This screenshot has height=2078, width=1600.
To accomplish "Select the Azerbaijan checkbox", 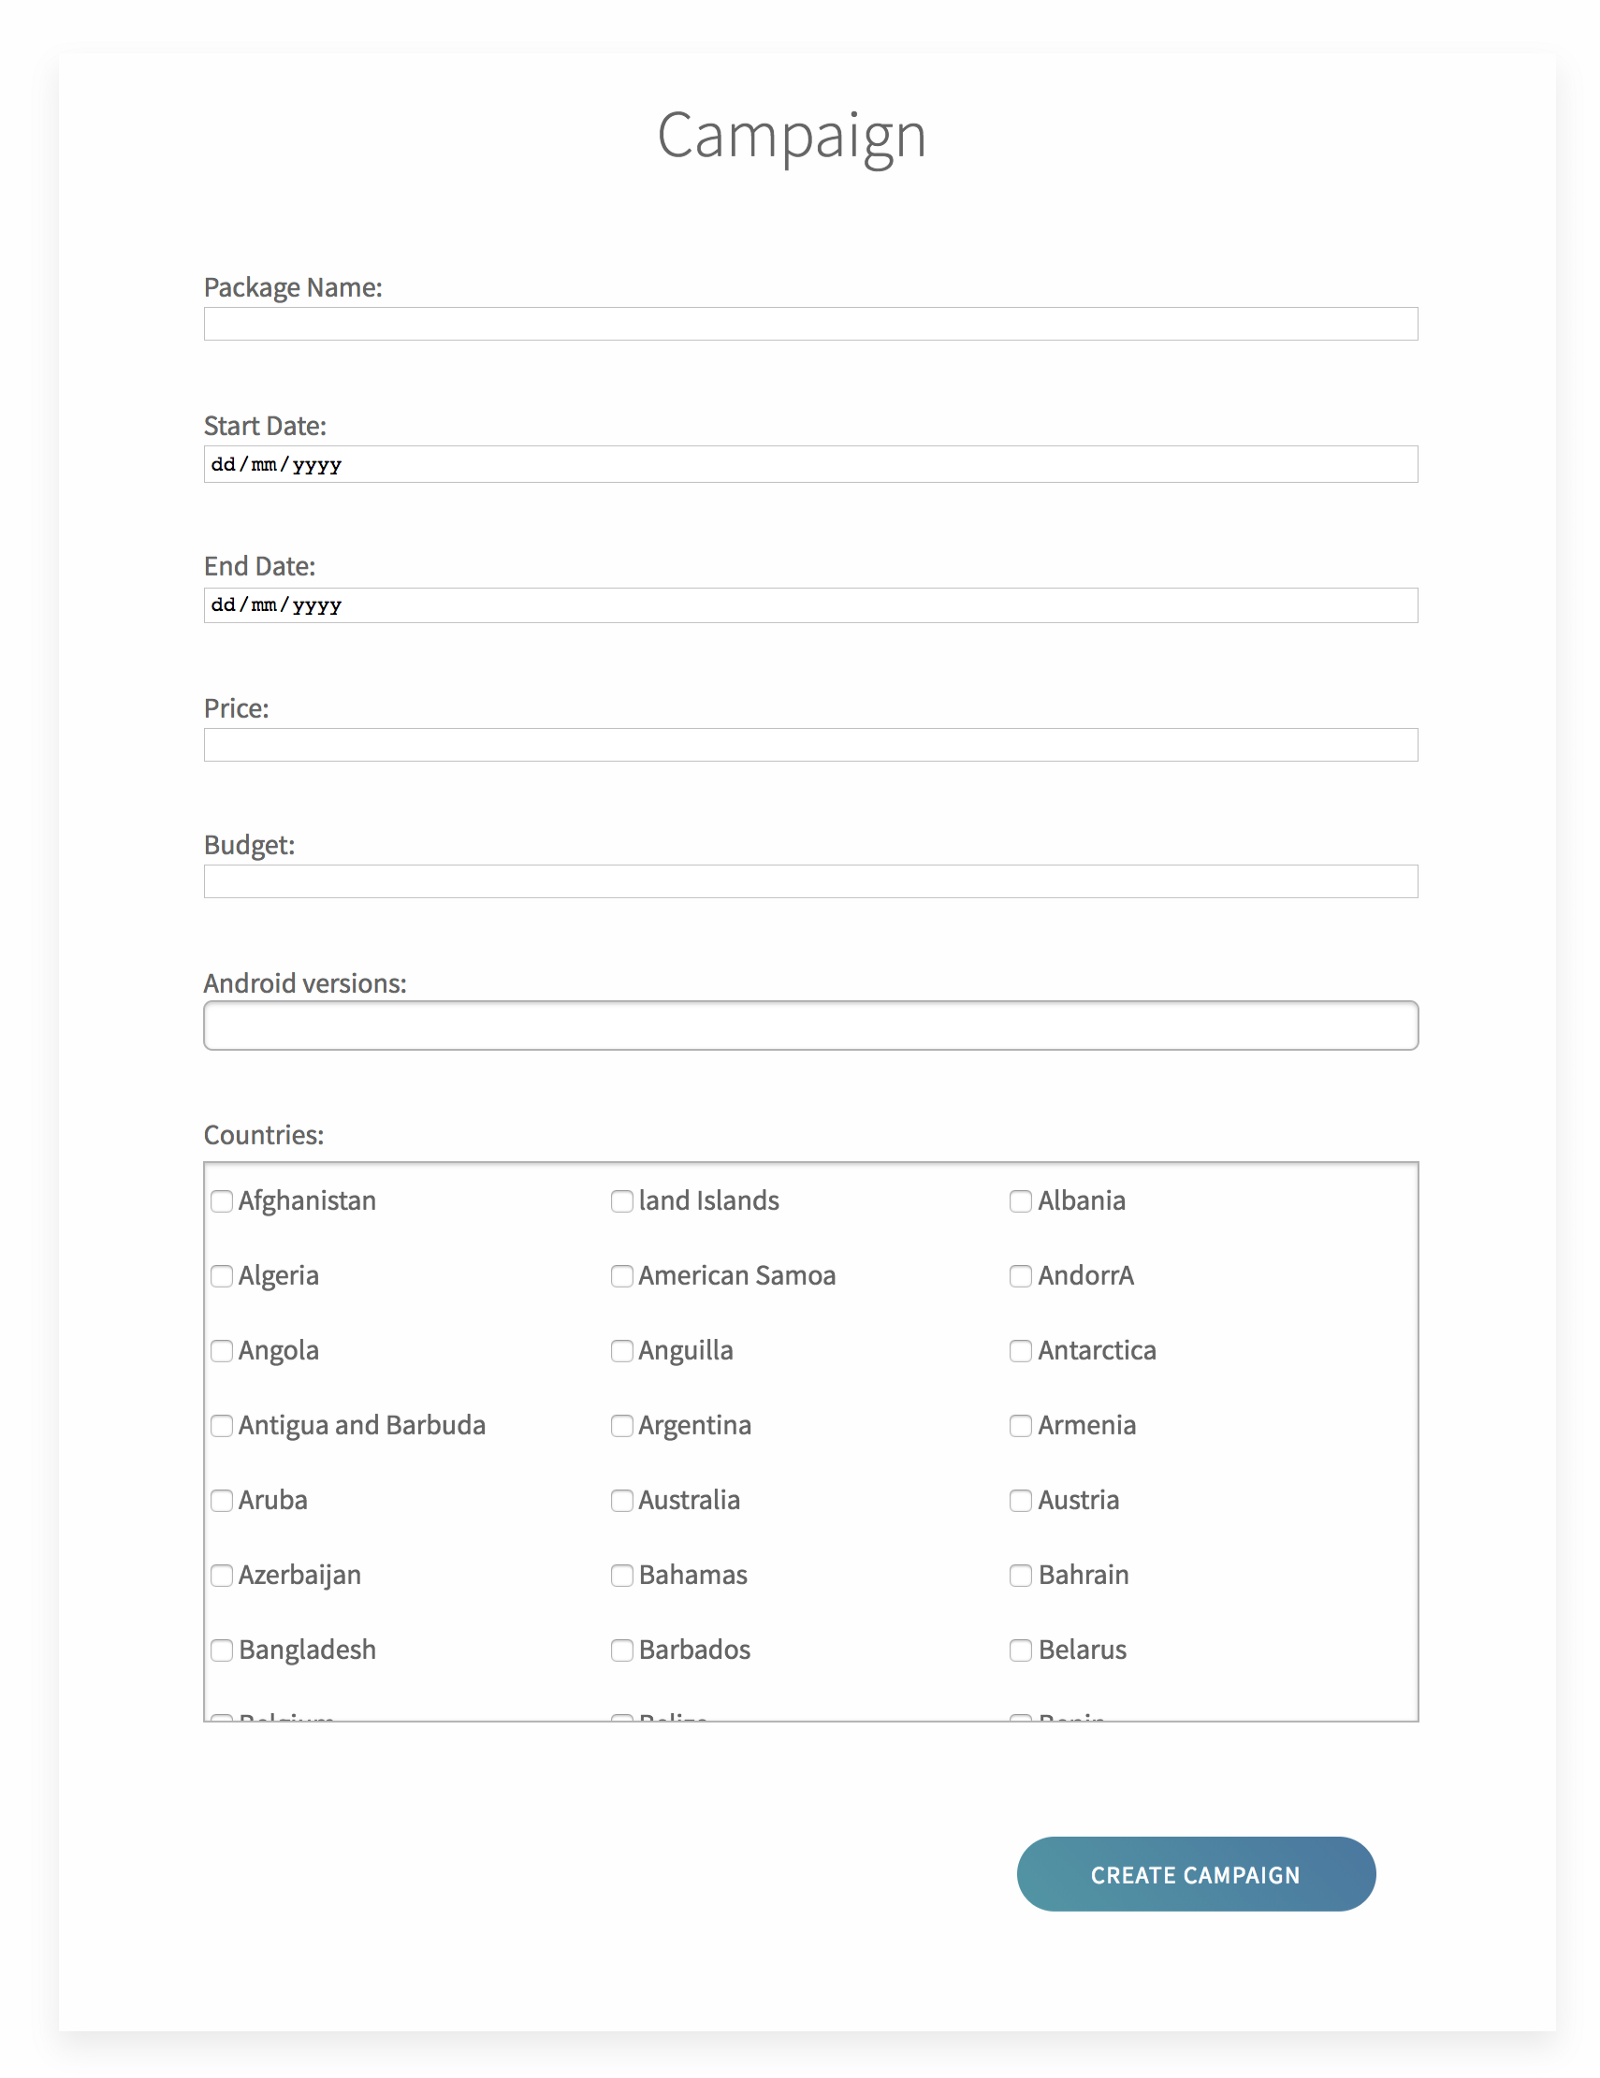I will (x=222, y=1576).
